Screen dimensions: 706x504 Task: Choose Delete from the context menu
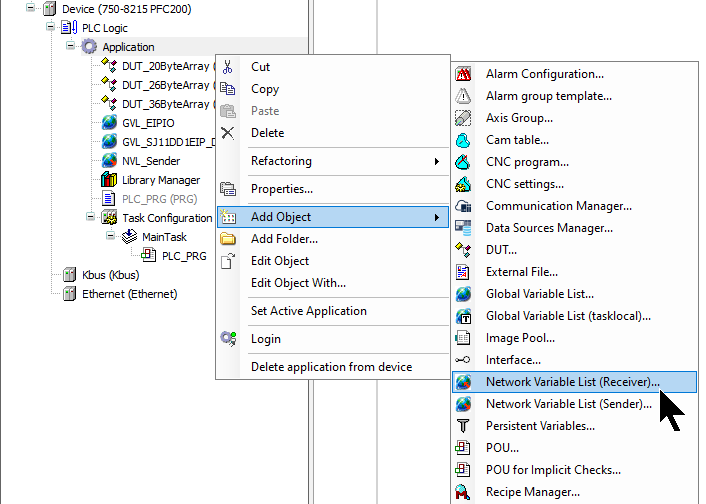coord(333,133)
